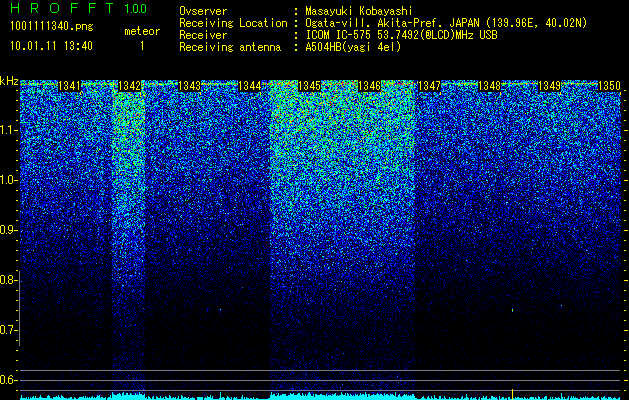Click the 1345 time marker
This screenshot has height=400, width=629.
309,86
